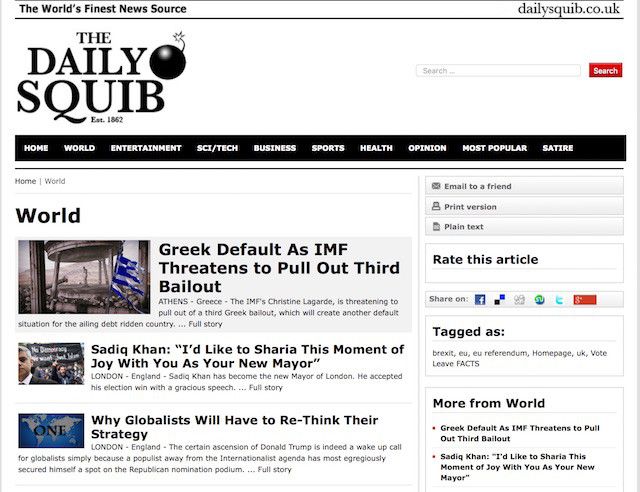Share article on Facebook icon
Viewport: 640px width, 492px height.
coord(480,300)
